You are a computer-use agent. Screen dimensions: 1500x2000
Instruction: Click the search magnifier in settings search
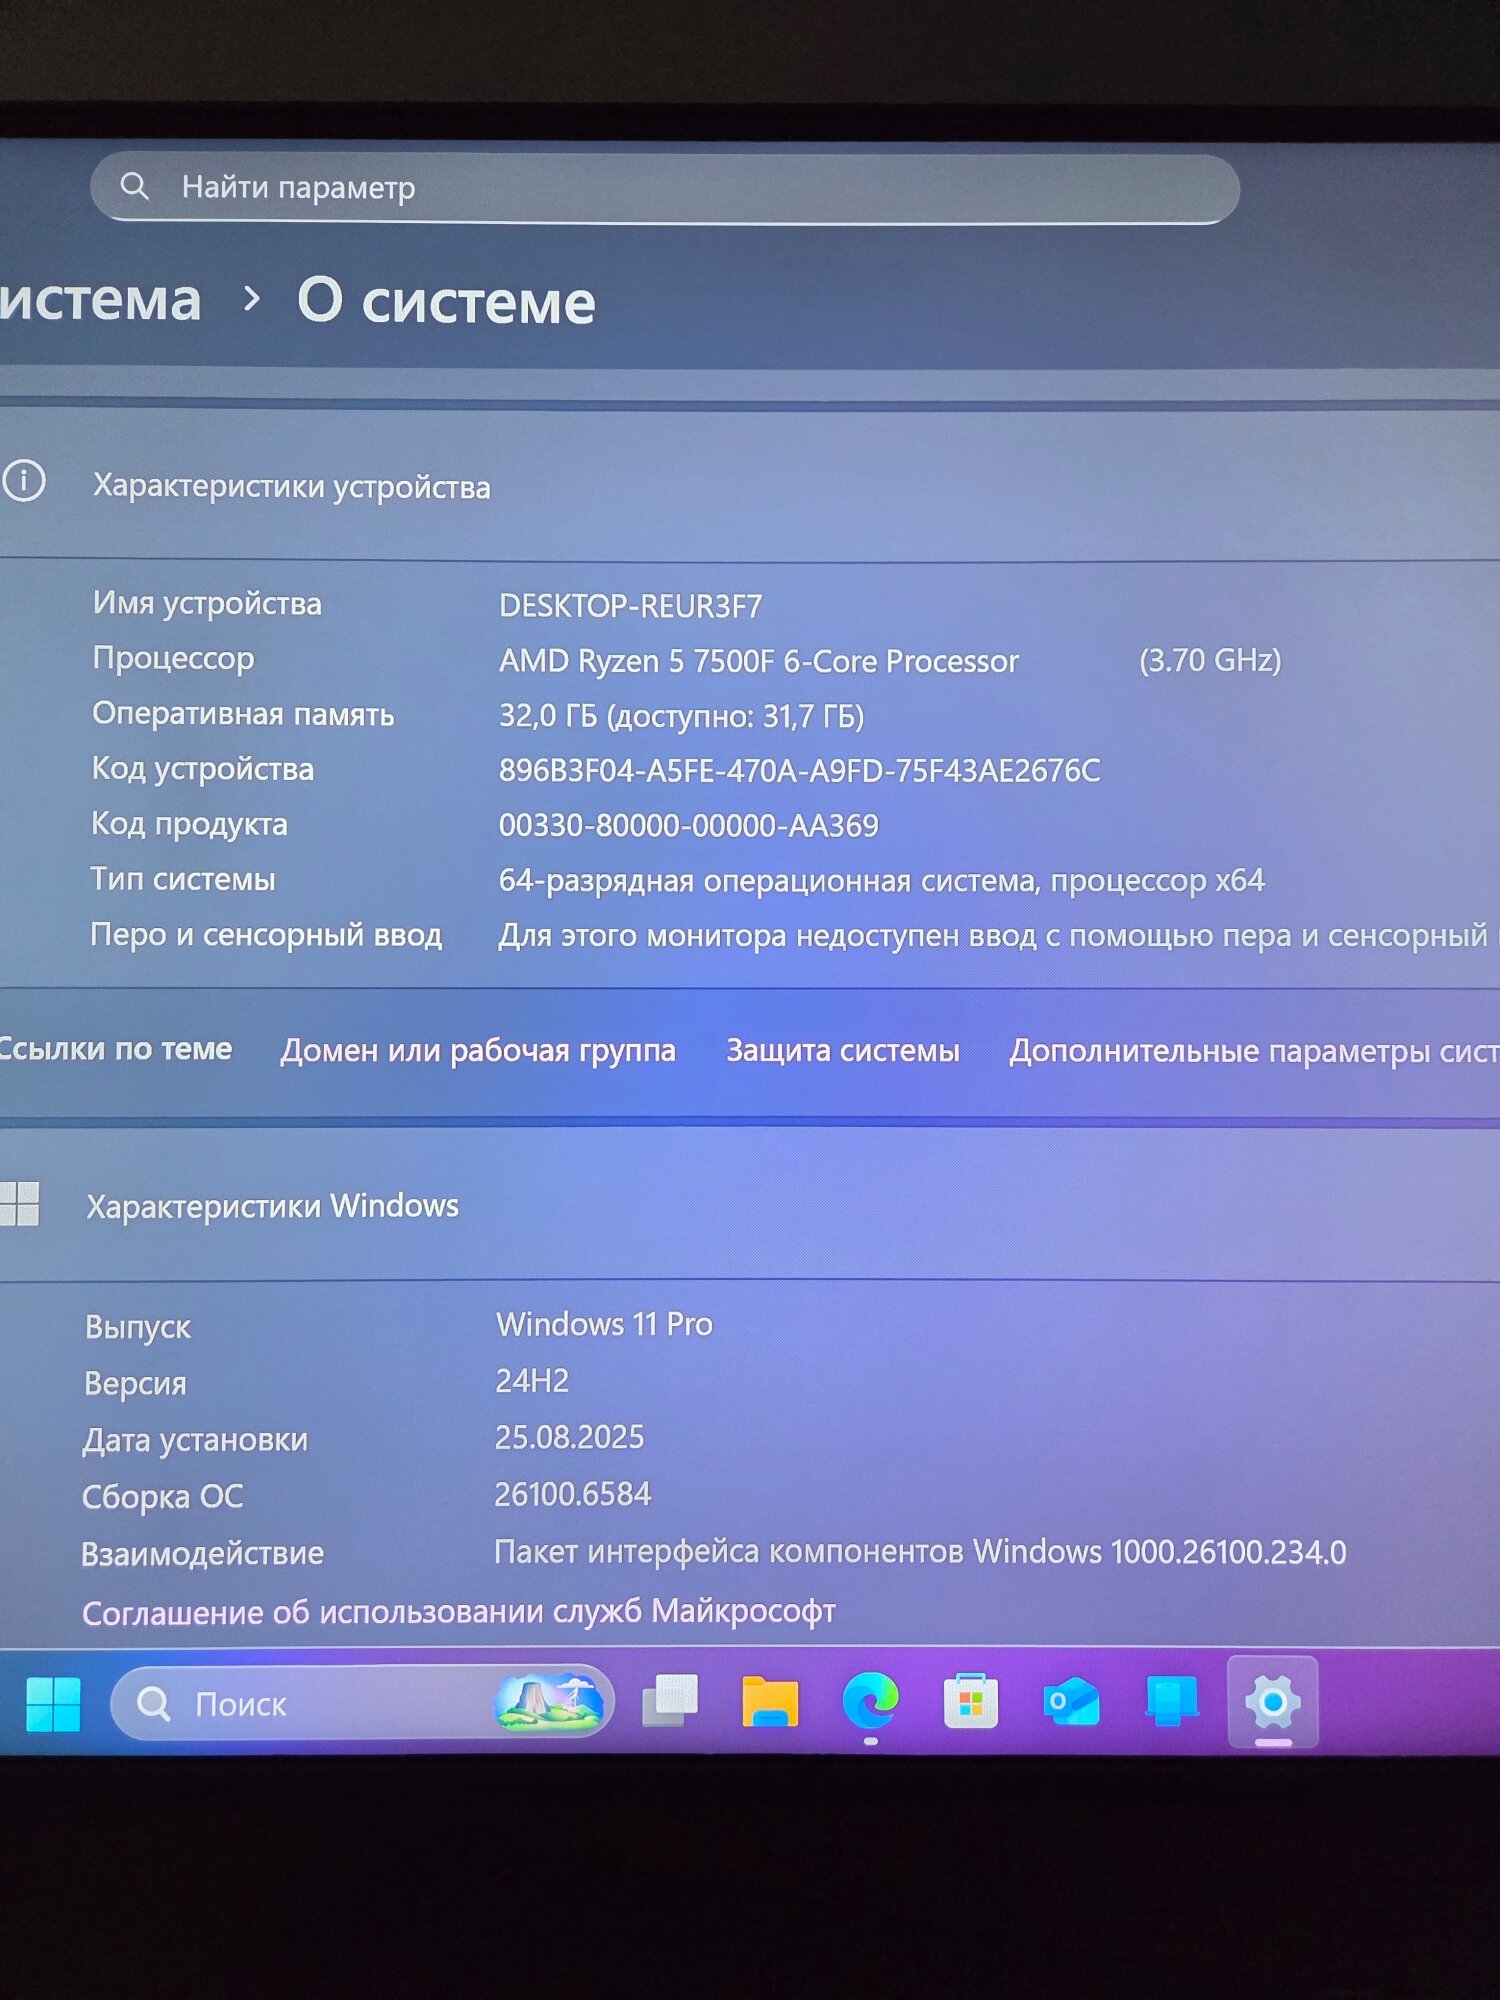134,186
